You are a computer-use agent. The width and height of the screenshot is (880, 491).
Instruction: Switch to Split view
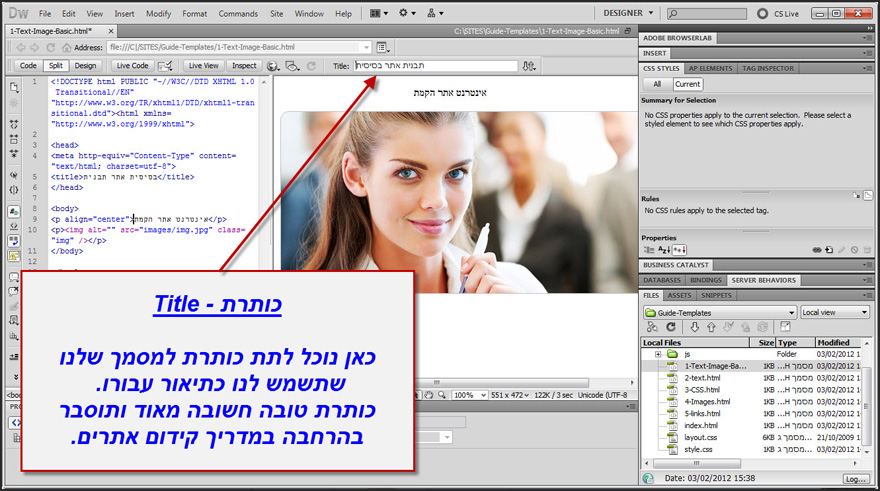tap(56, 66)
